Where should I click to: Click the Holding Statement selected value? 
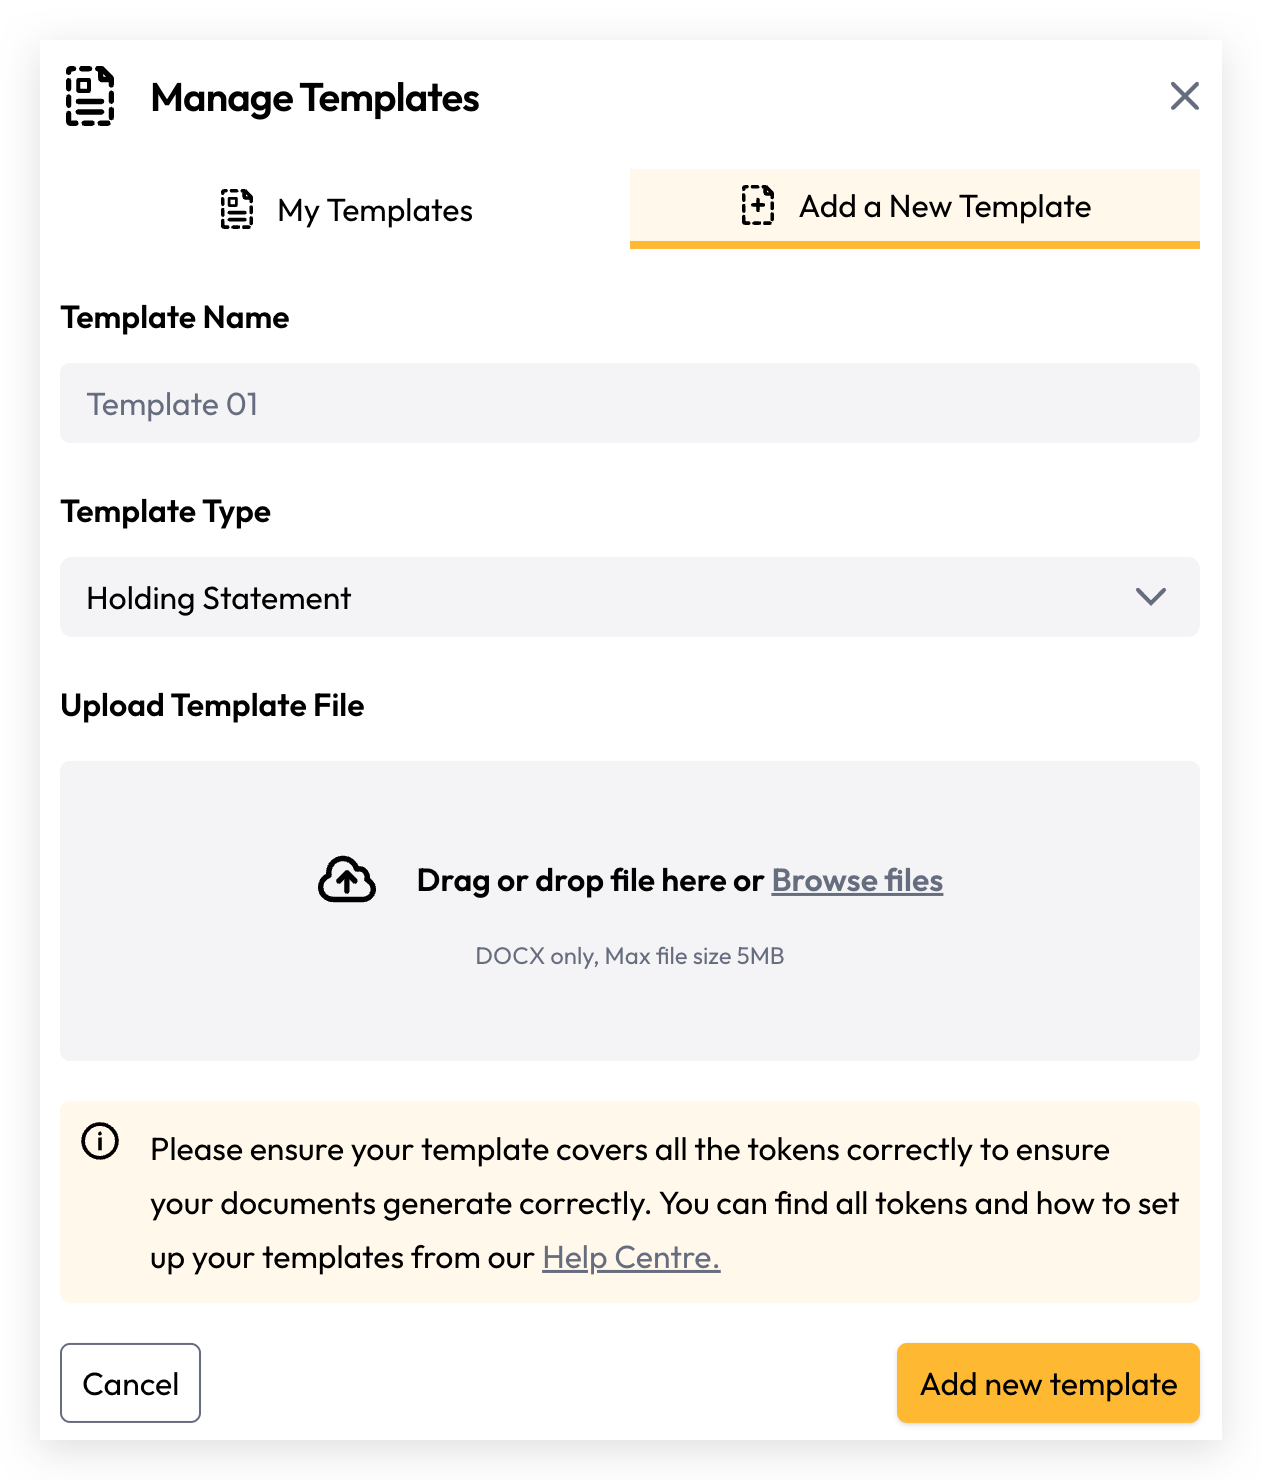(x=219, y=598)
